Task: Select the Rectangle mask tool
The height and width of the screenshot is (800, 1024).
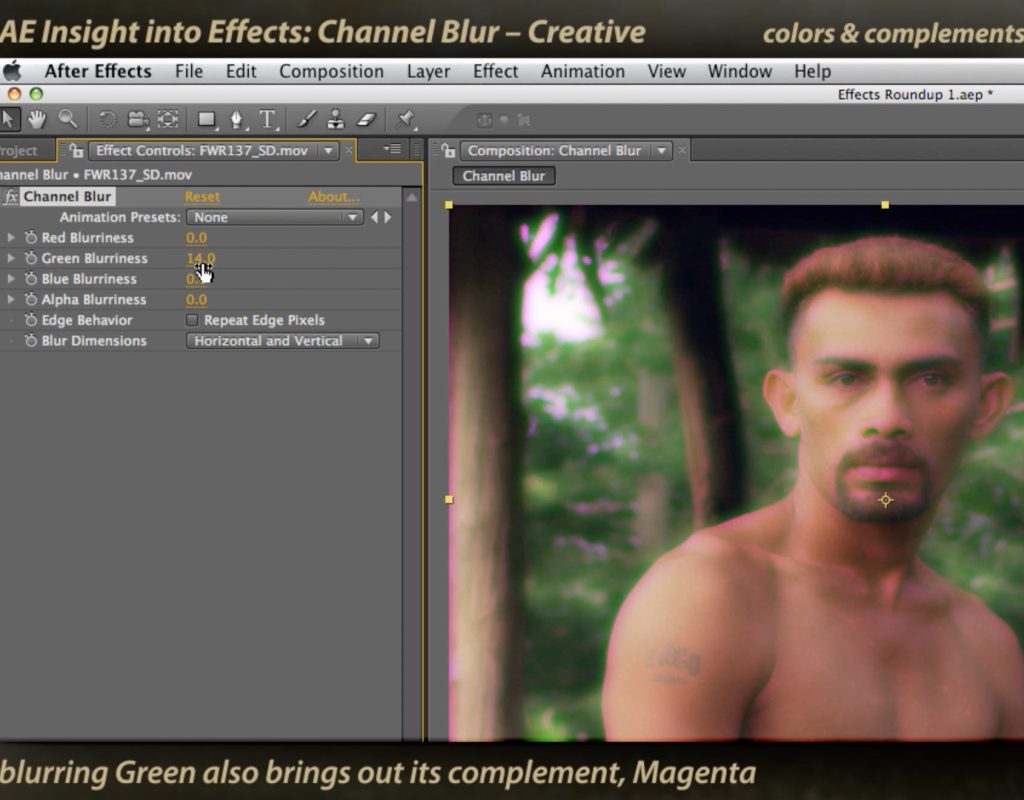Action: [207, 120]
